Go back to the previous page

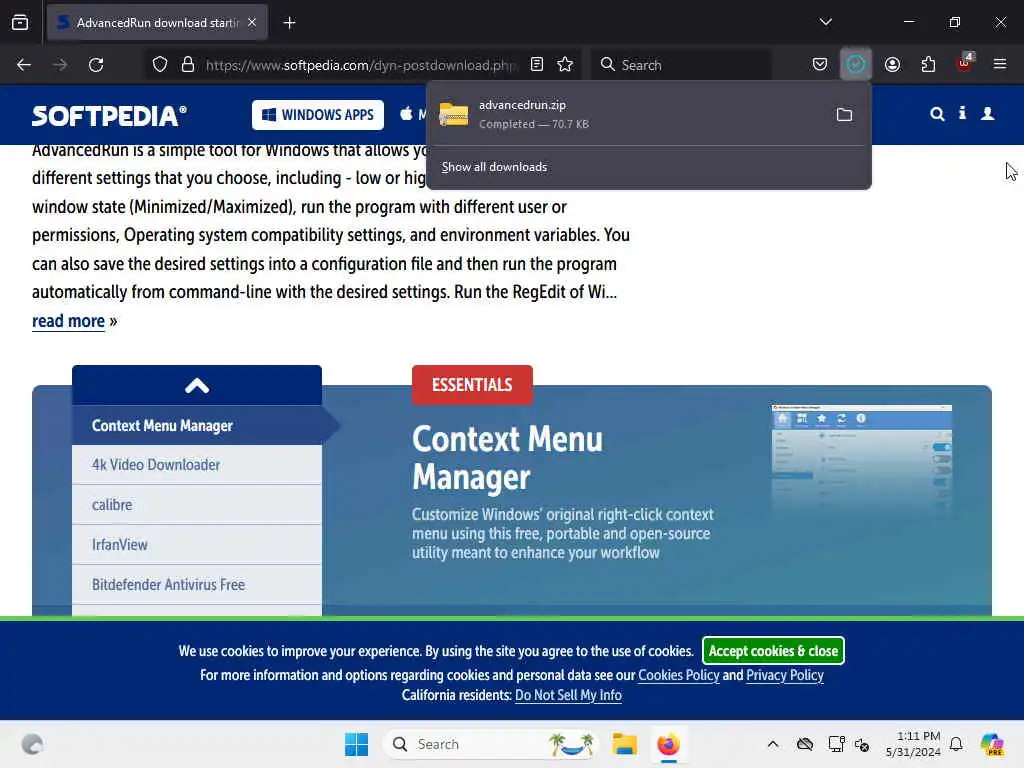[24, 65]
